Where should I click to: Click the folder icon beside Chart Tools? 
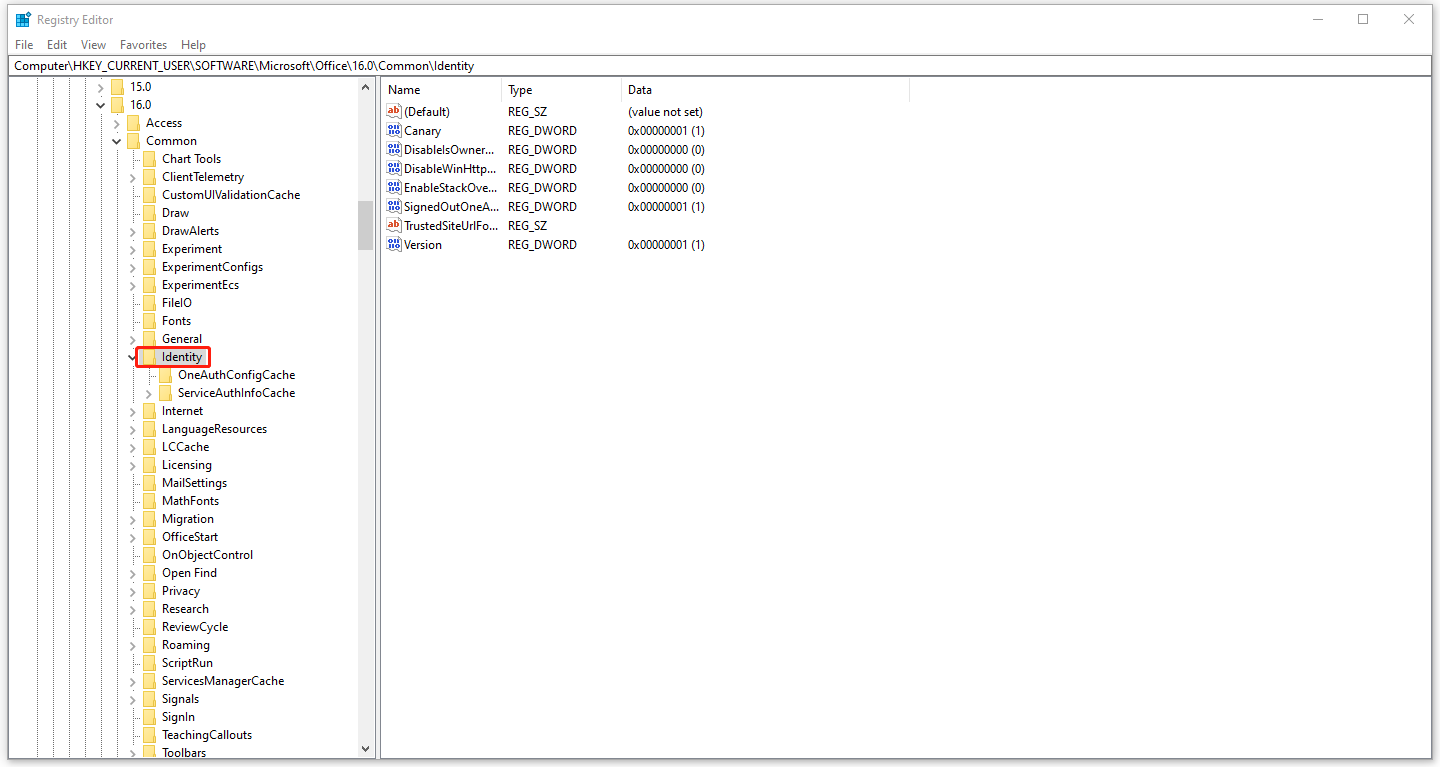point(150,159)
